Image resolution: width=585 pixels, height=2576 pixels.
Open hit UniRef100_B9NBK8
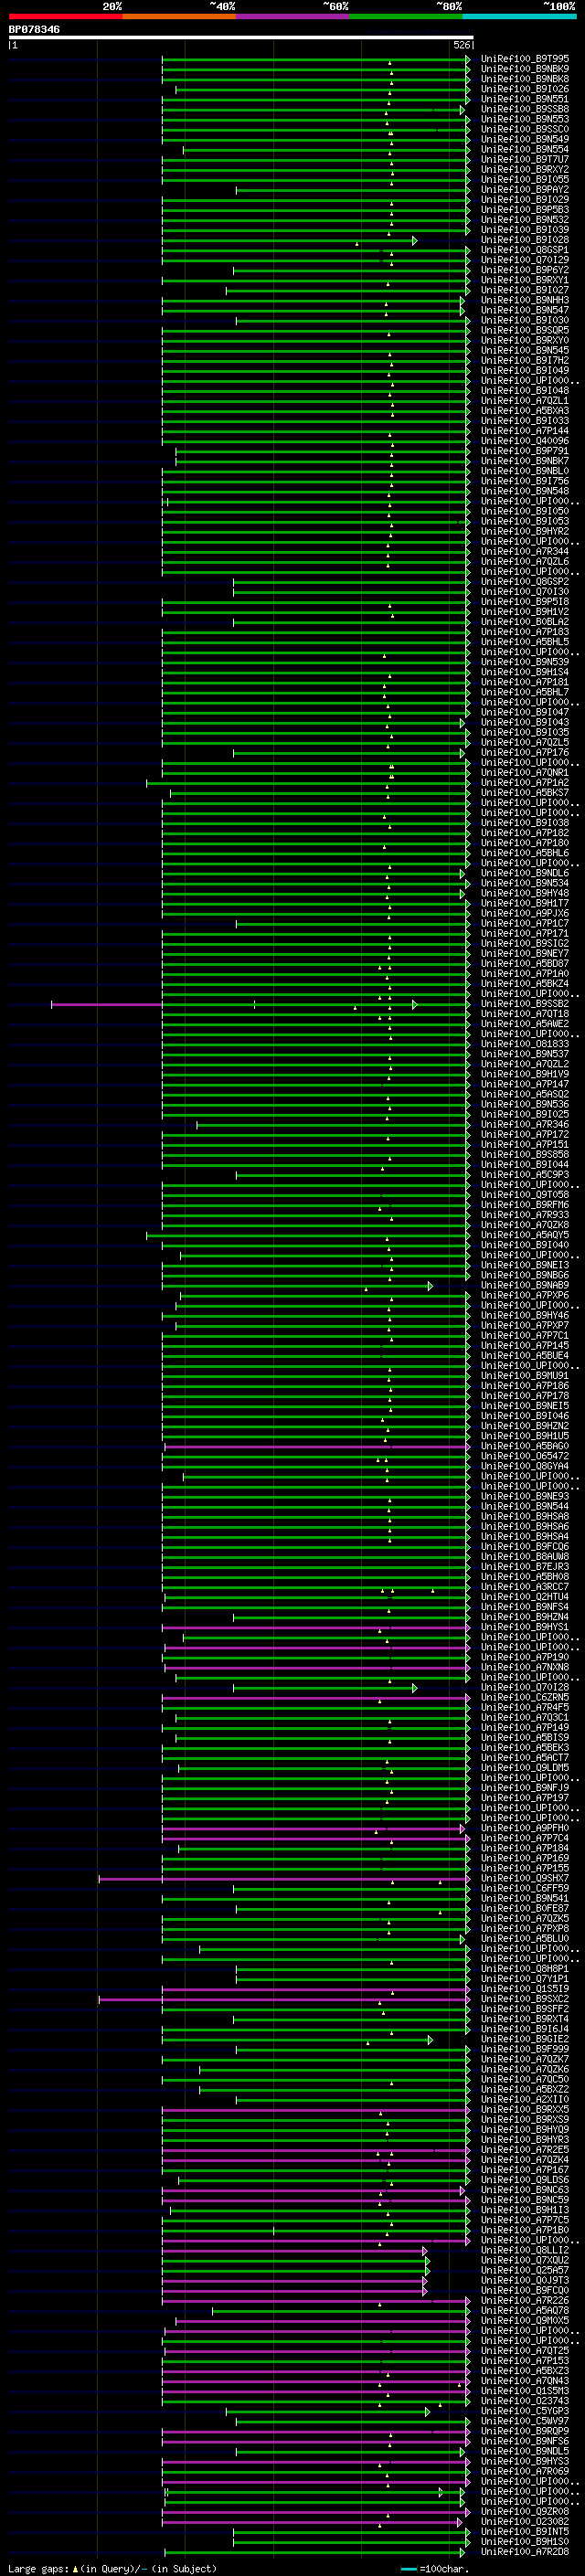pyautogui.click(x=525, y=79)
